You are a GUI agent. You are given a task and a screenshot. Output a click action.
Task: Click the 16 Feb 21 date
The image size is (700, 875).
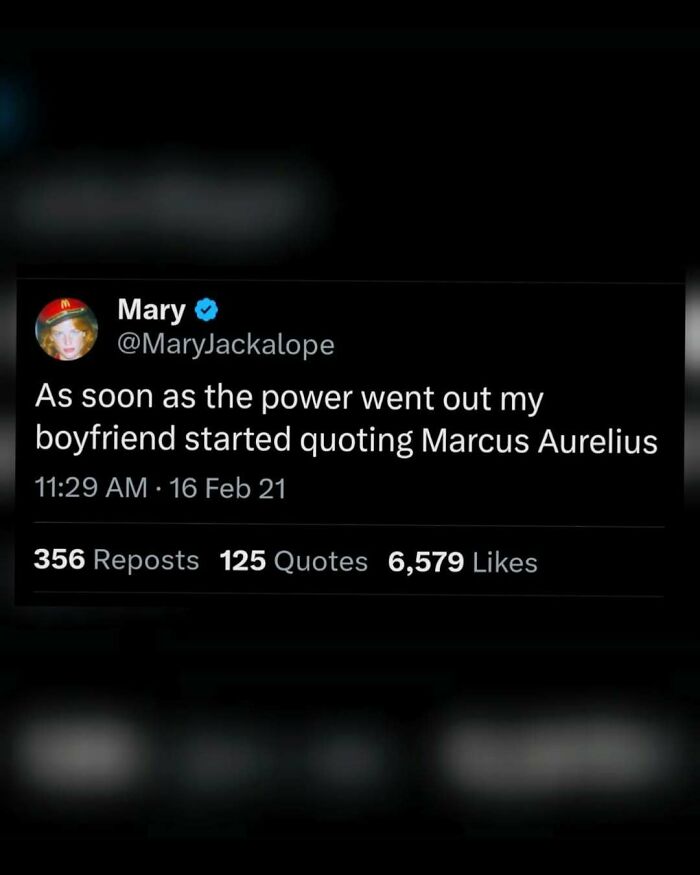click(x=227, y=488)
